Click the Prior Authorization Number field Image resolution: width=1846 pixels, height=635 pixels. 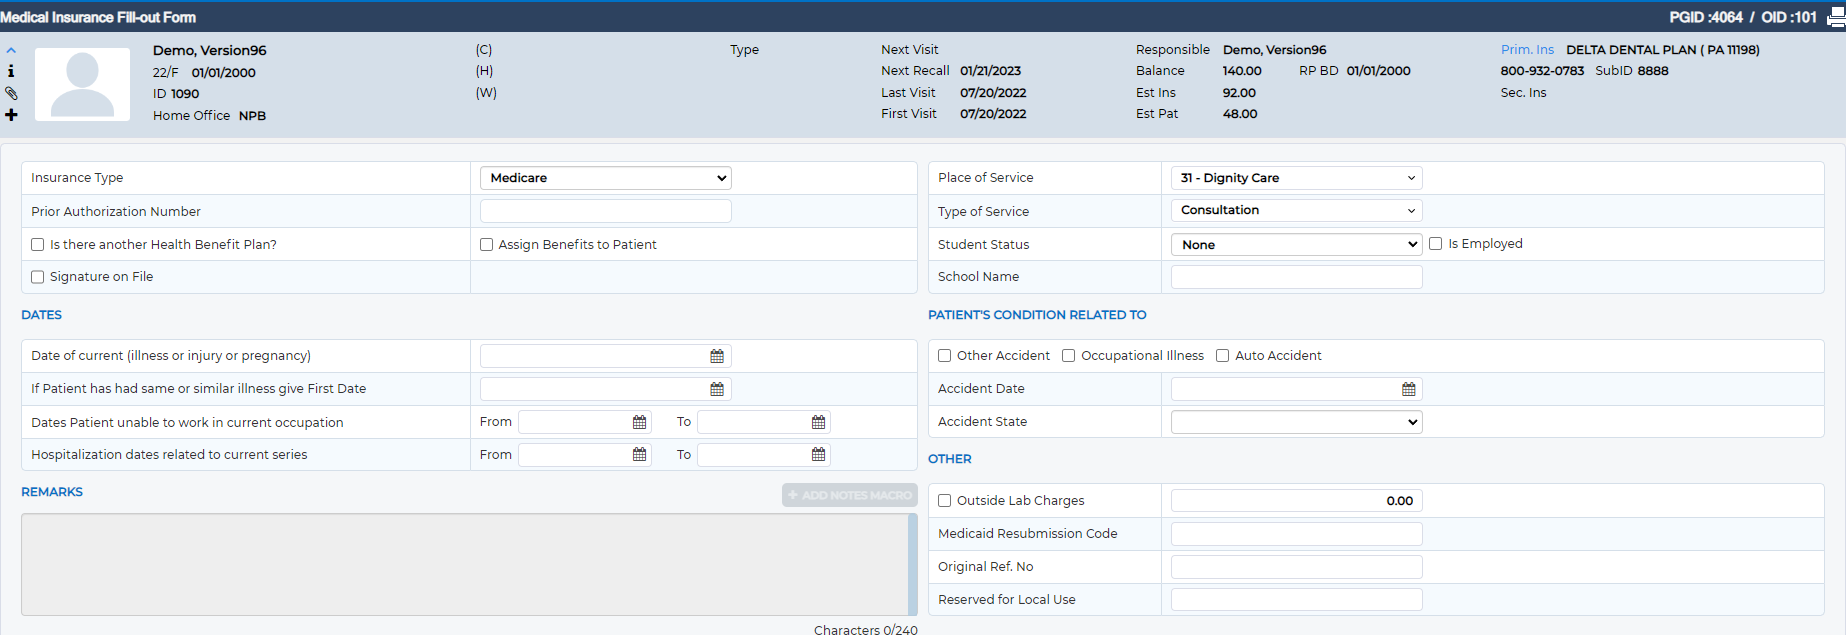tap(606, 211)
